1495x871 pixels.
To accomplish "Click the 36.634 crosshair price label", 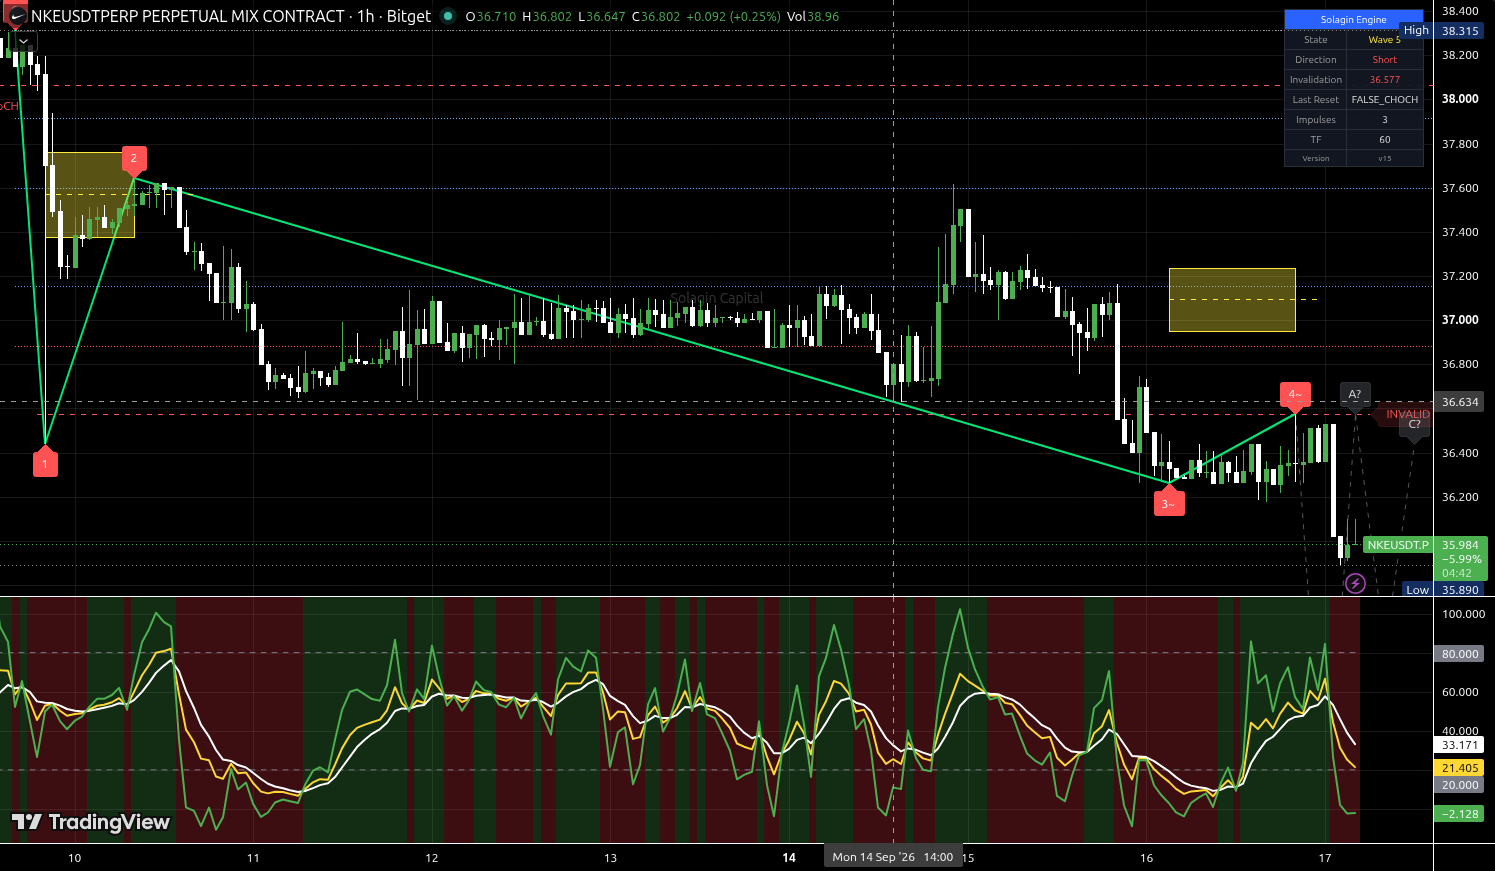I will pos(1460,402).
